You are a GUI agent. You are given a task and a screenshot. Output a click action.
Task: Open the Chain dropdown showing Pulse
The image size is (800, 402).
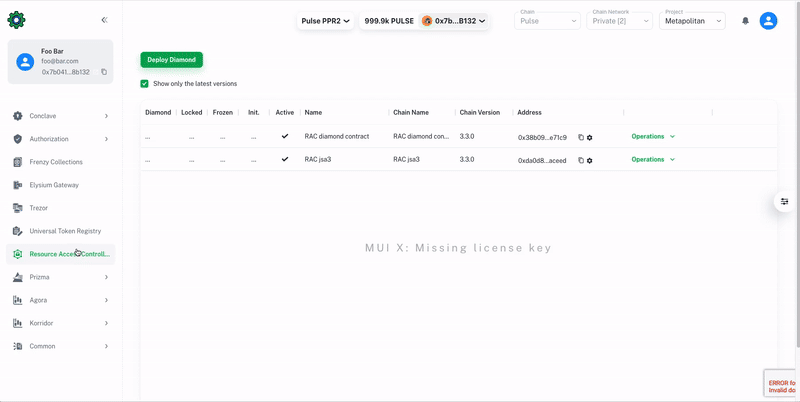547,21
